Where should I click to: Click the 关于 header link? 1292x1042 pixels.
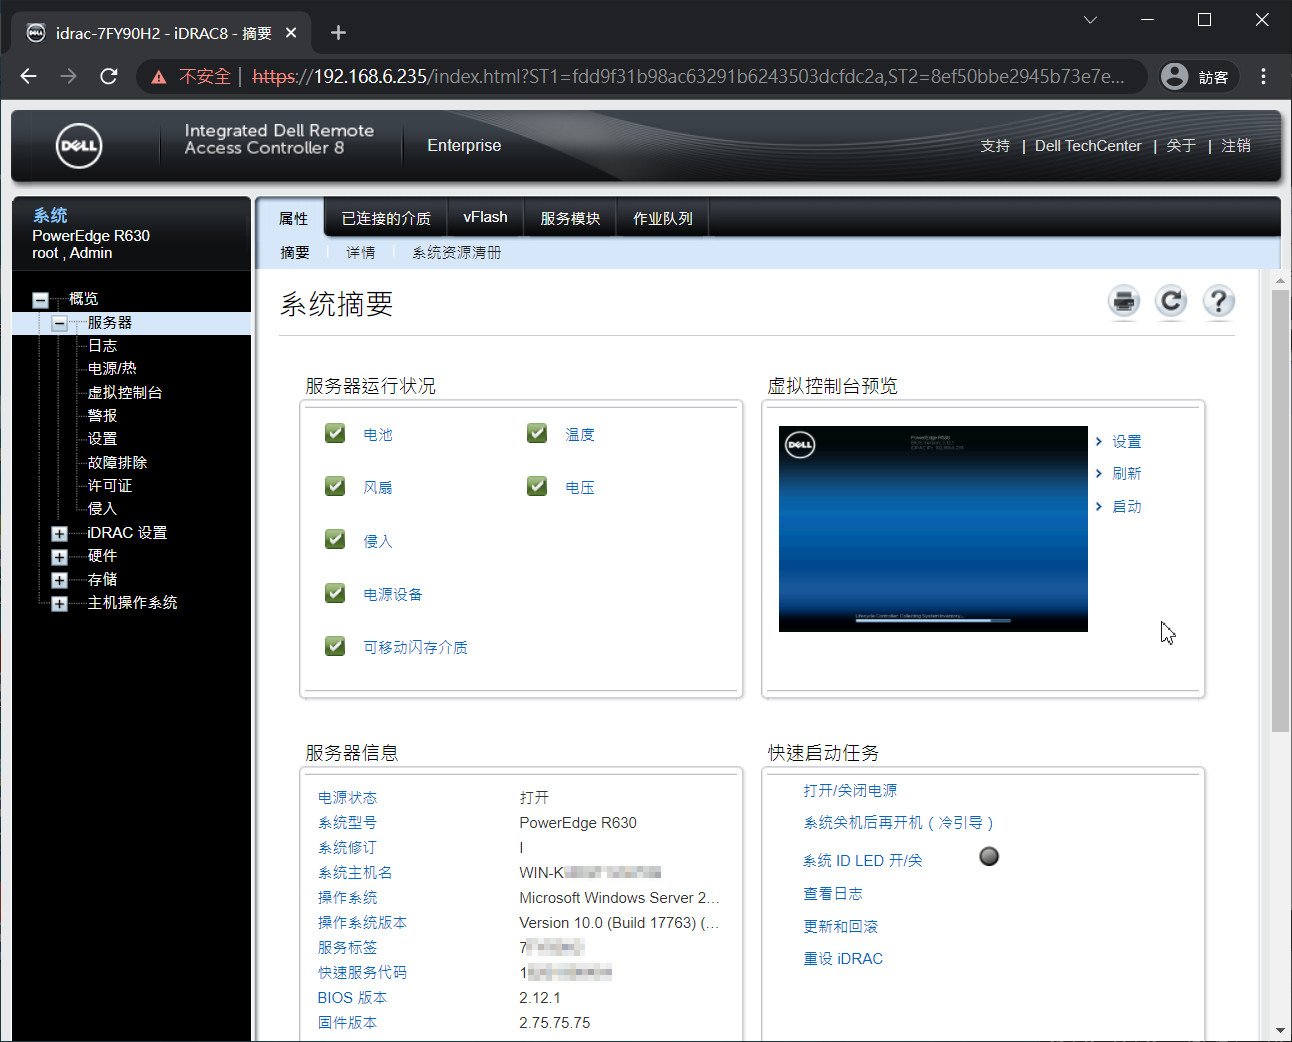point(1181,146)
